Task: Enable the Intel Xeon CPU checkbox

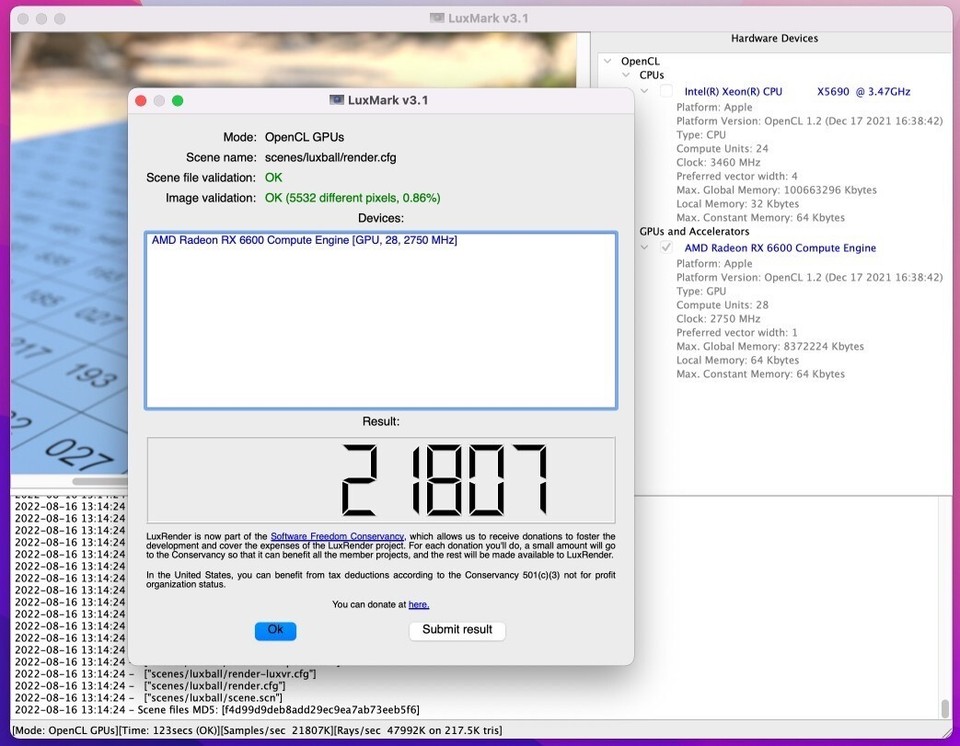Action: [666, 92]
